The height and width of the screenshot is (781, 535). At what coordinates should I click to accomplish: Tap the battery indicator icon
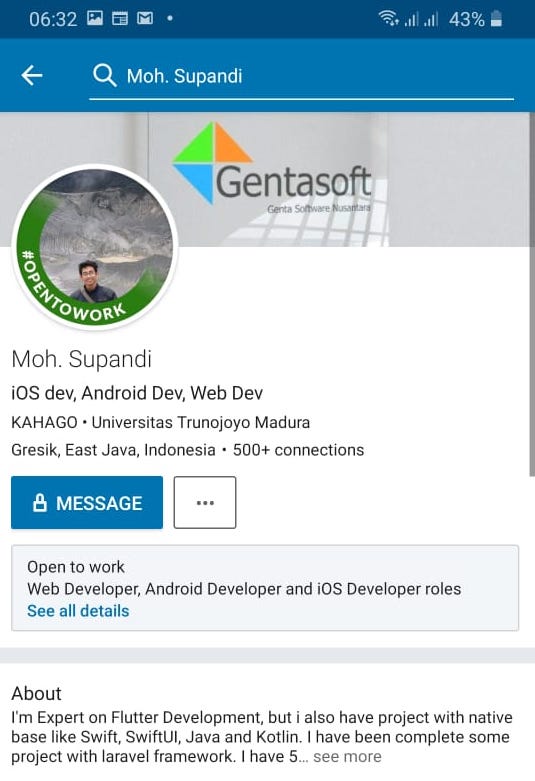[496, 19]
